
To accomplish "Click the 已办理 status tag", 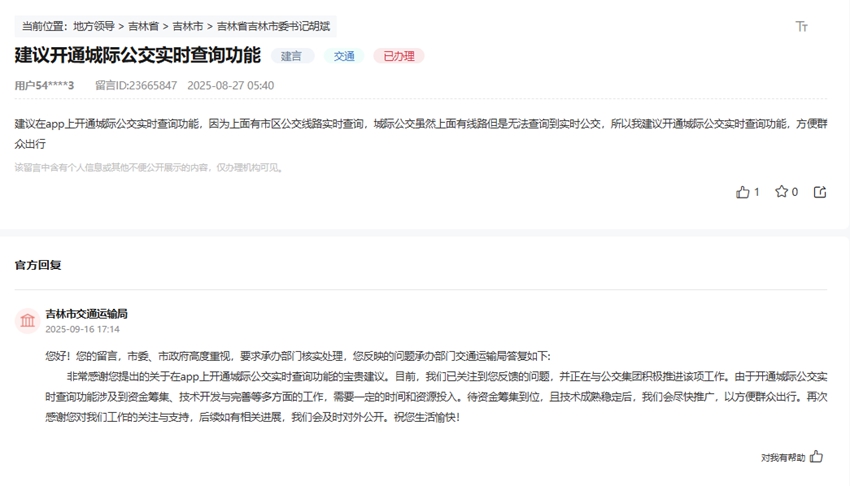I will [398, 56].
